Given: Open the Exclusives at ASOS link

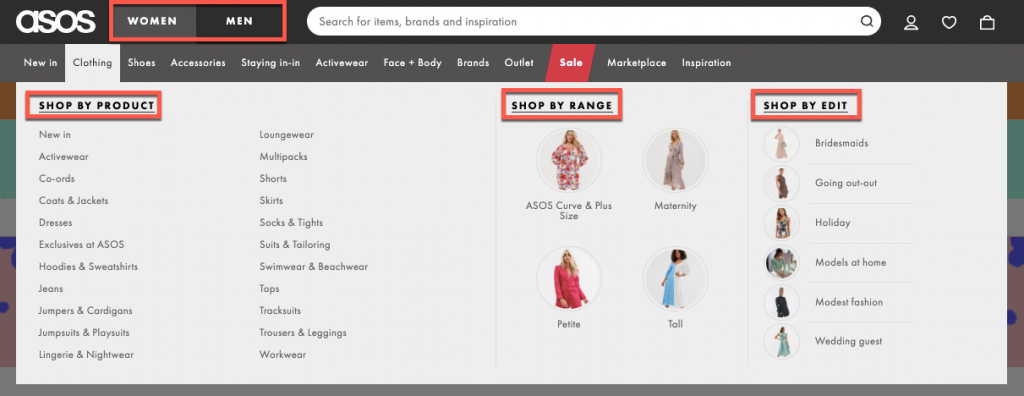Looking at the screenshot, I should (x=82, y=244).
